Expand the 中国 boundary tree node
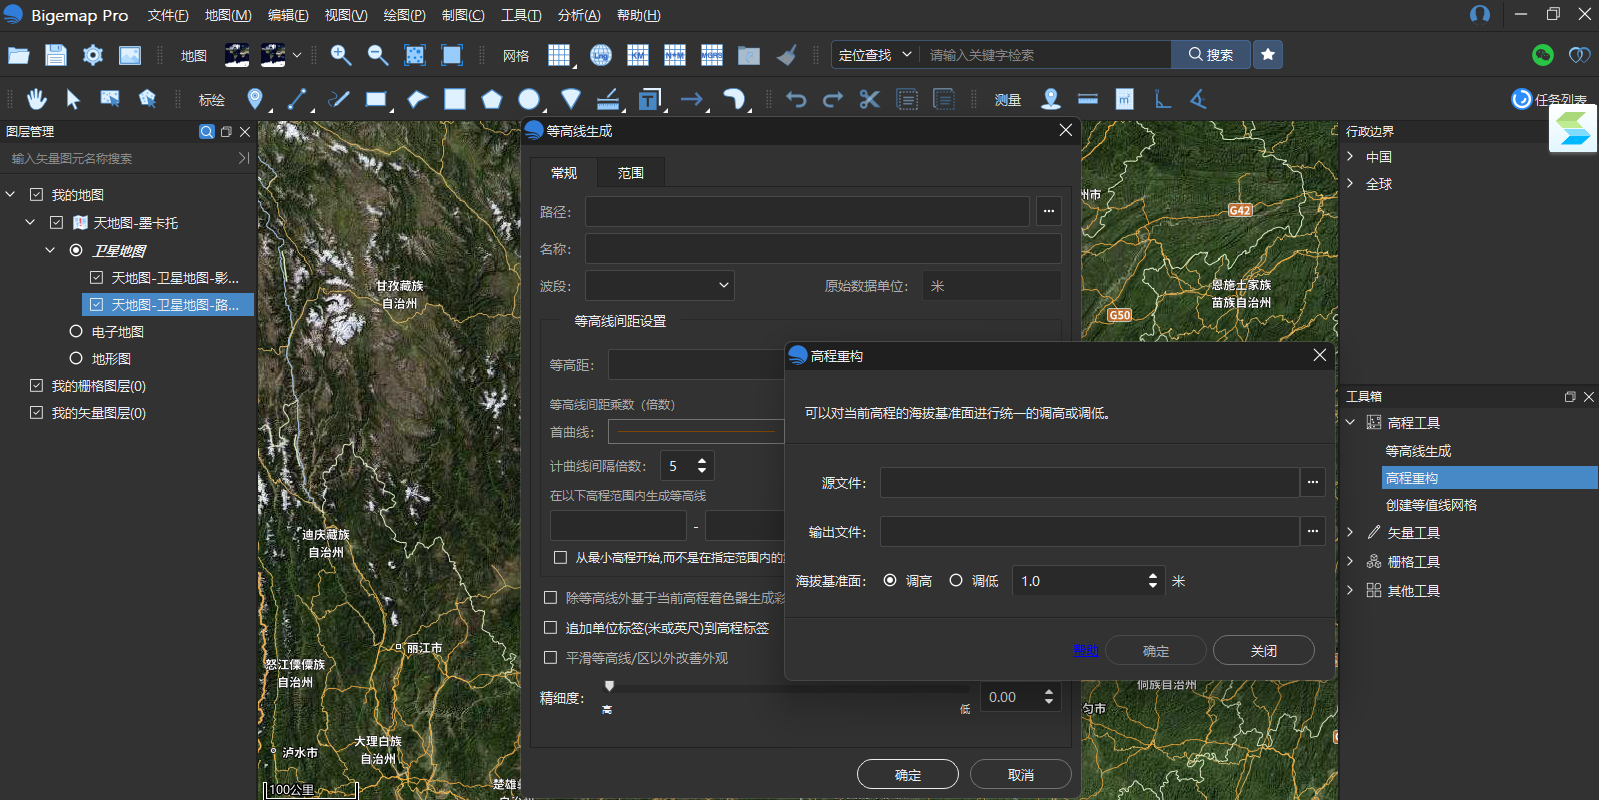Image resolution: width=1599 pixels, height=800 pixels. (1350, 157)
